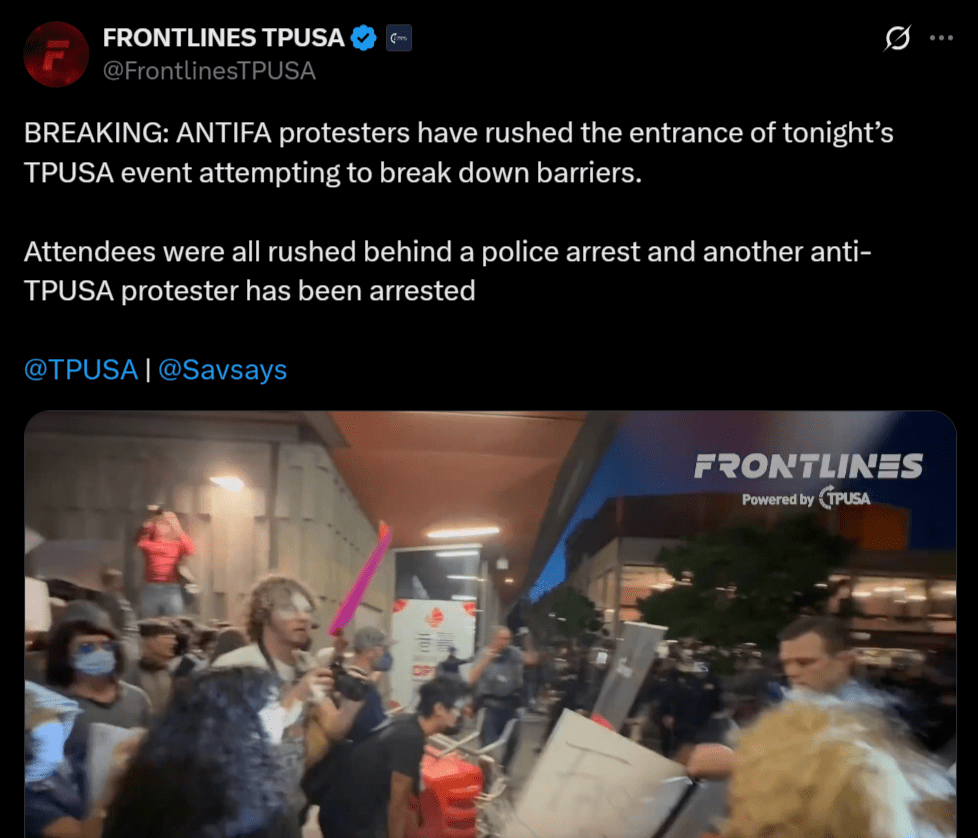Click the pink sign in the video
Viewport: 978px width, 838px height.
361,577
